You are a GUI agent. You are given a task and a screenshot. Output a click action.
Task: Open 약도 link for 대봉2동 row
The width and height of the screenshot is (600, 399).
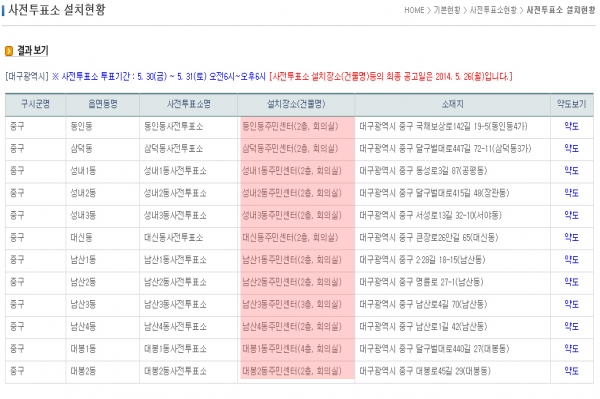click(571, 371)
